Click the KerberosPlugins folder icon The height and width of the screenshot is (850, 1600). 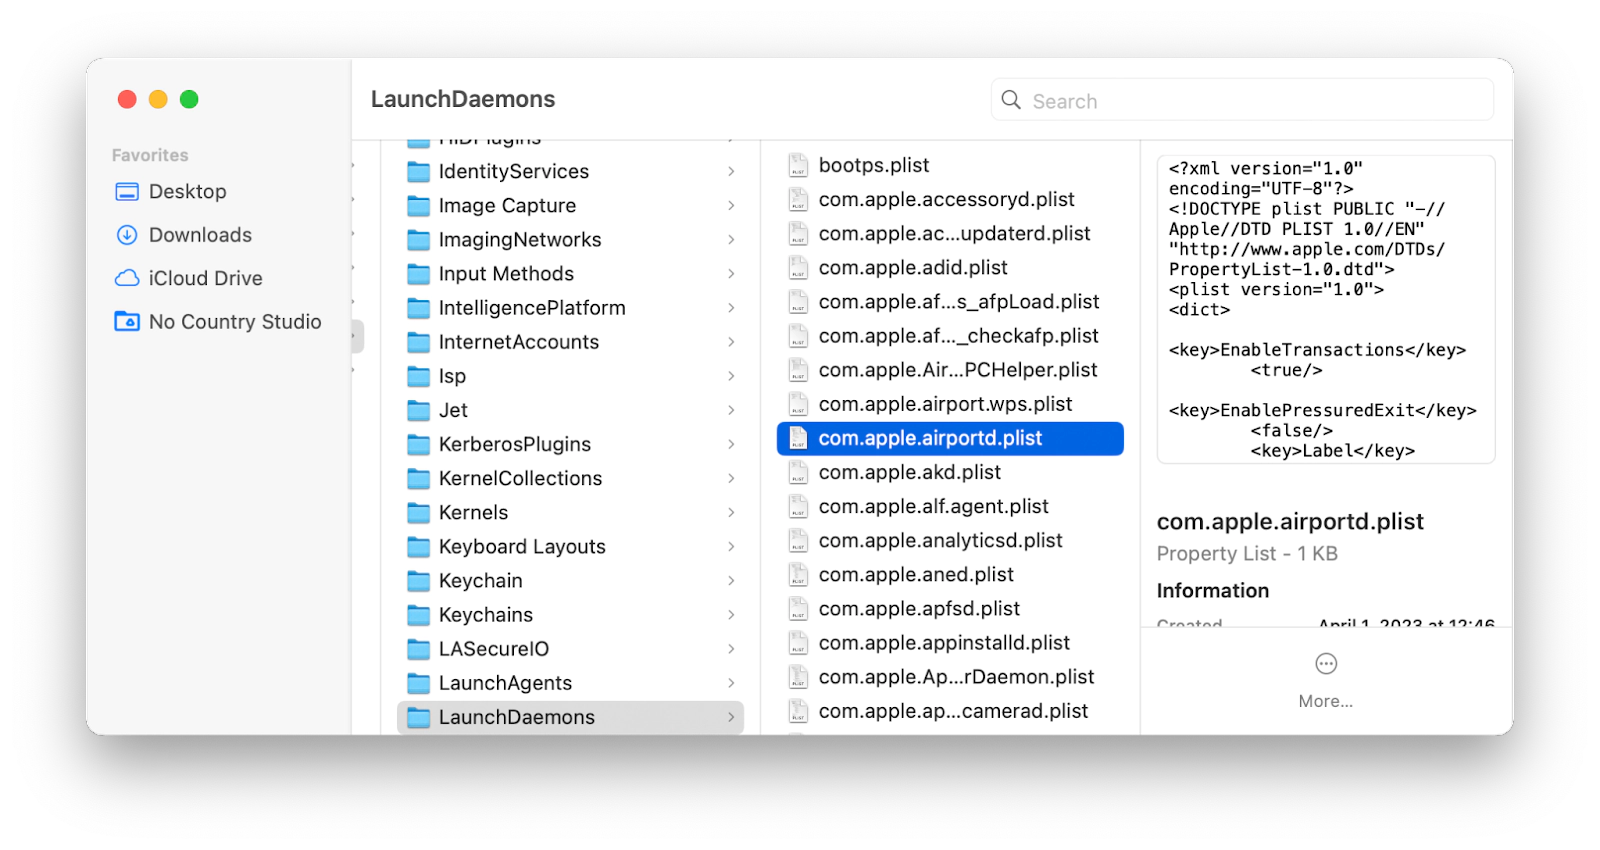(x=419, y=444)
